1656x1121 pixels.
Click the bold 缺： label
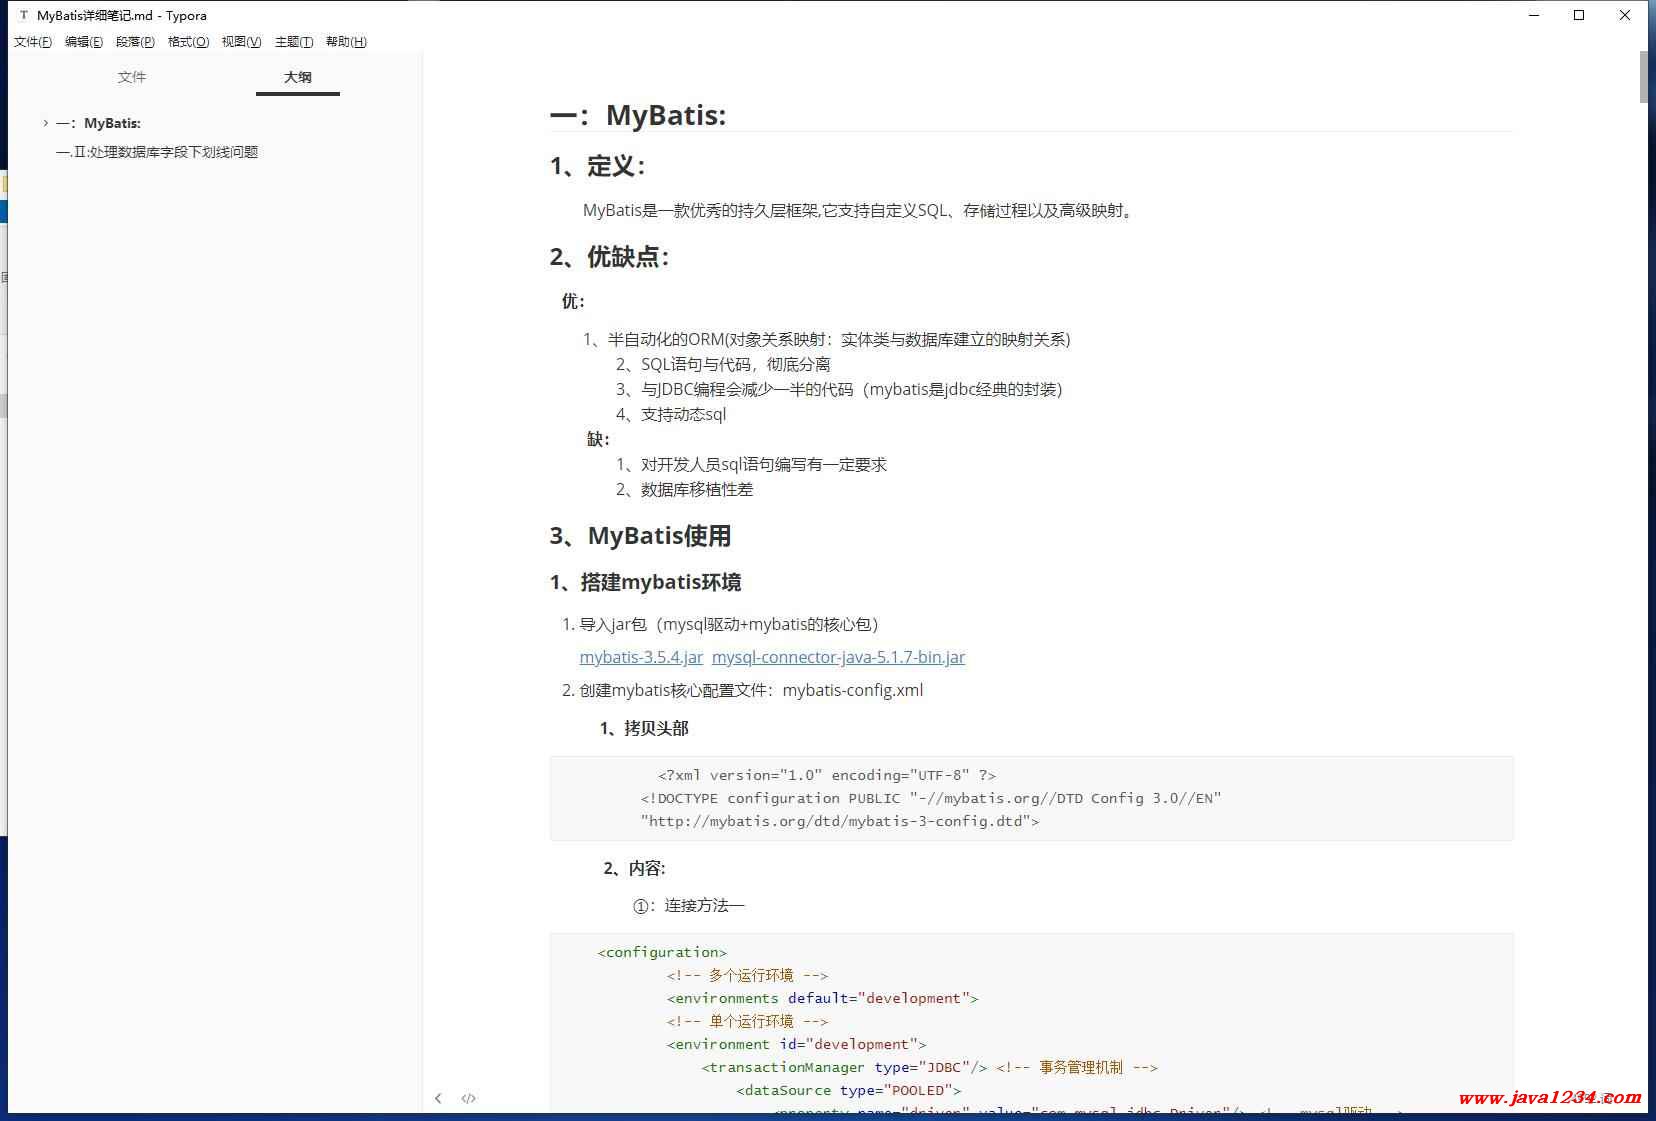click(598, 439)
